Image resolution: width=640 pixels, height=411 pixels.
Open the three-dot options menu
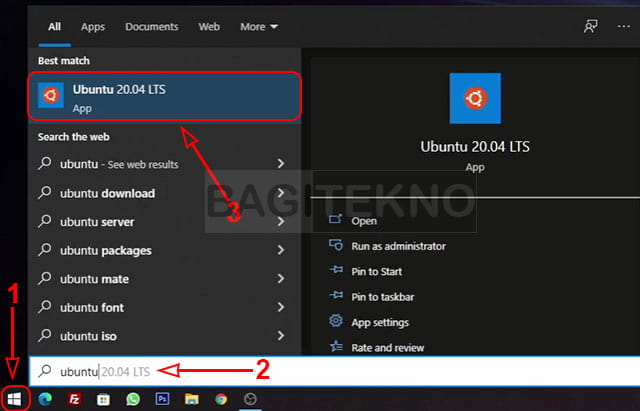(x=624, y=27)
